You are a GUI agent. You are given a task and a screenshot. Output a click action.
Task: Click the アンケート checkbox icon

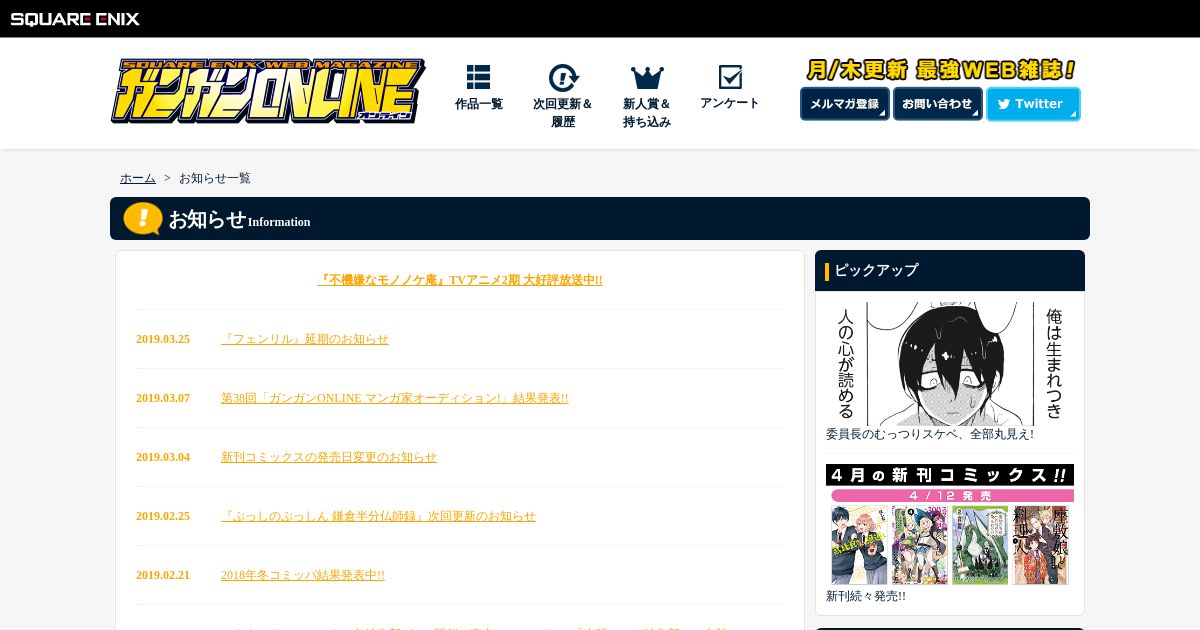[730, 77]
